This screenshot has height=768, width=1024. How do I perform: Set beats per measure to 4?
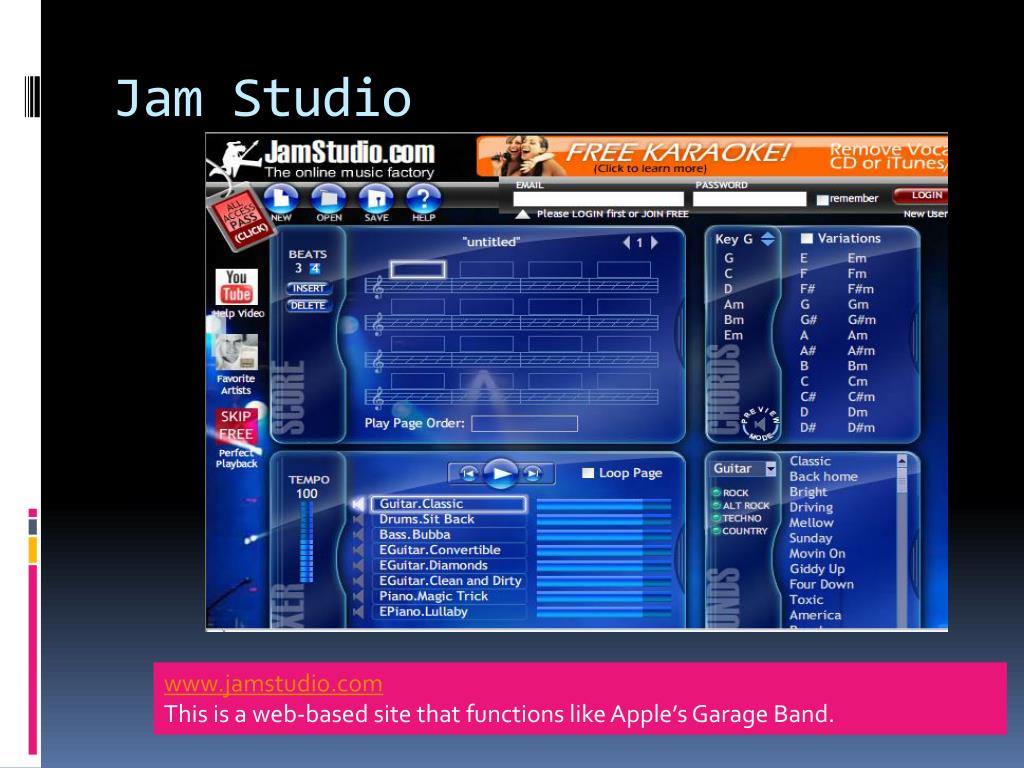click(x=315, y=268)
